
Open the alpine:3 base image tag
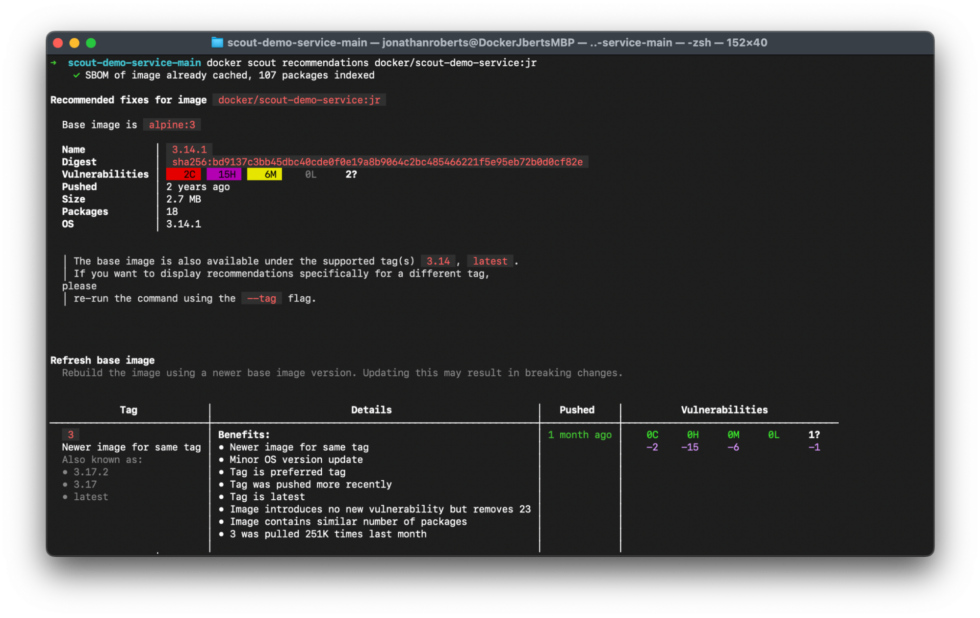coord(171,124)
